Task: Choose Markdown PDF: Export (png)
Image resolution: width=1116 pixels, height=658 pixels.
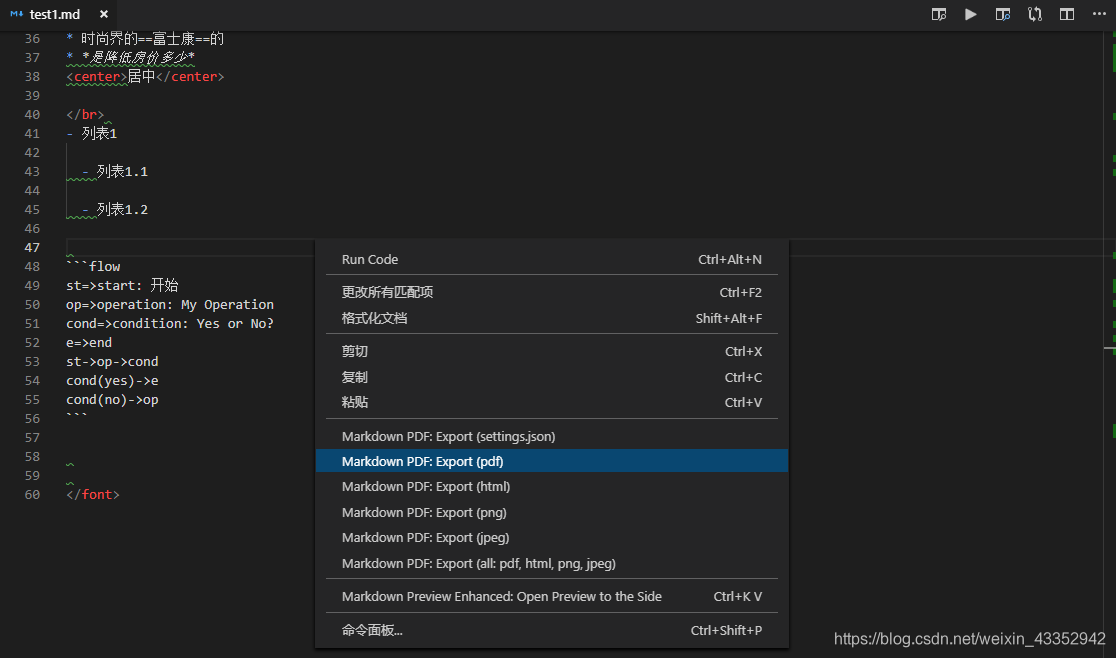Action: (x=552, y=513)
